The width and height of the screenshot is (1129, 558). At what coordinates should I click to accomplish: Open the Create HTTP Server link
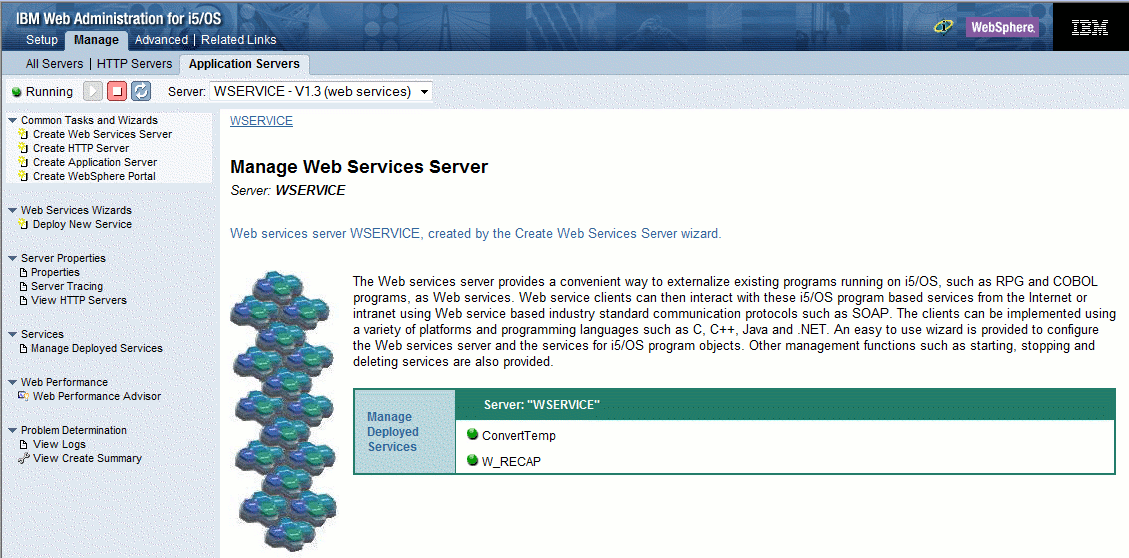click(81, 148)
